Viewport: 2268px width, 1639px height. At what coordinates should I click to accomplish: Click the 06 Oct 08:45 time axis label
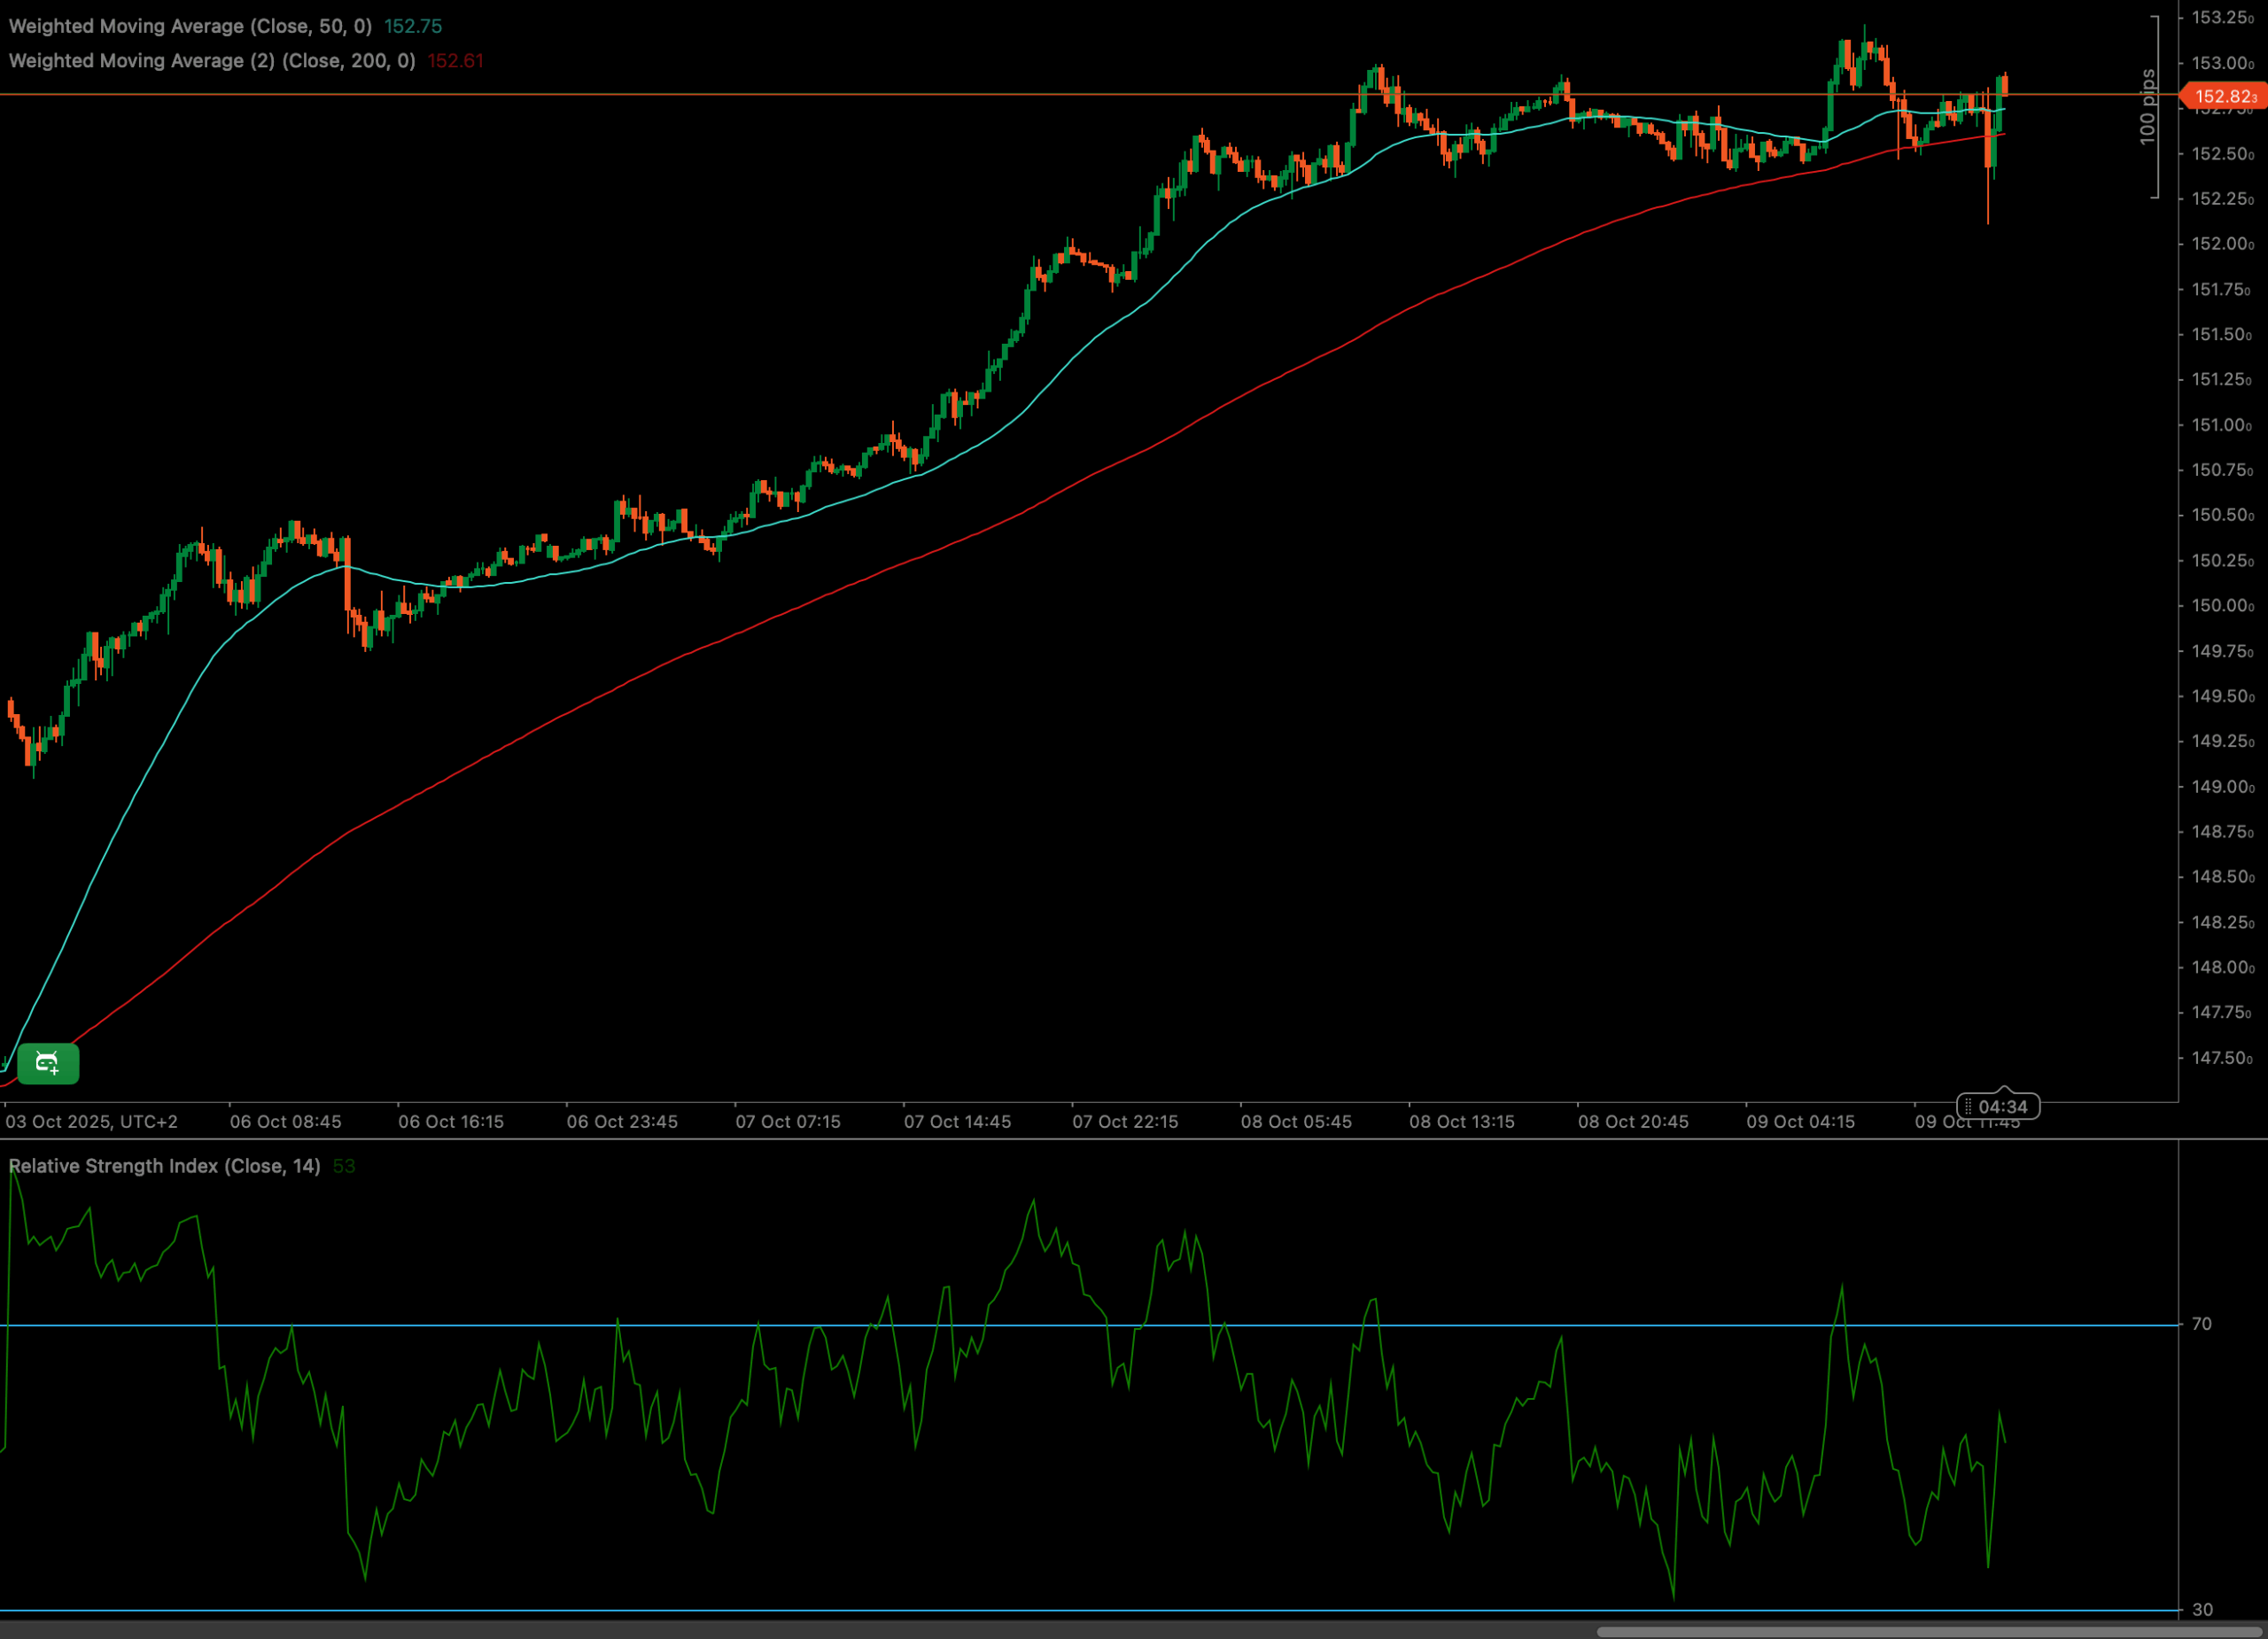[285, 1122]
